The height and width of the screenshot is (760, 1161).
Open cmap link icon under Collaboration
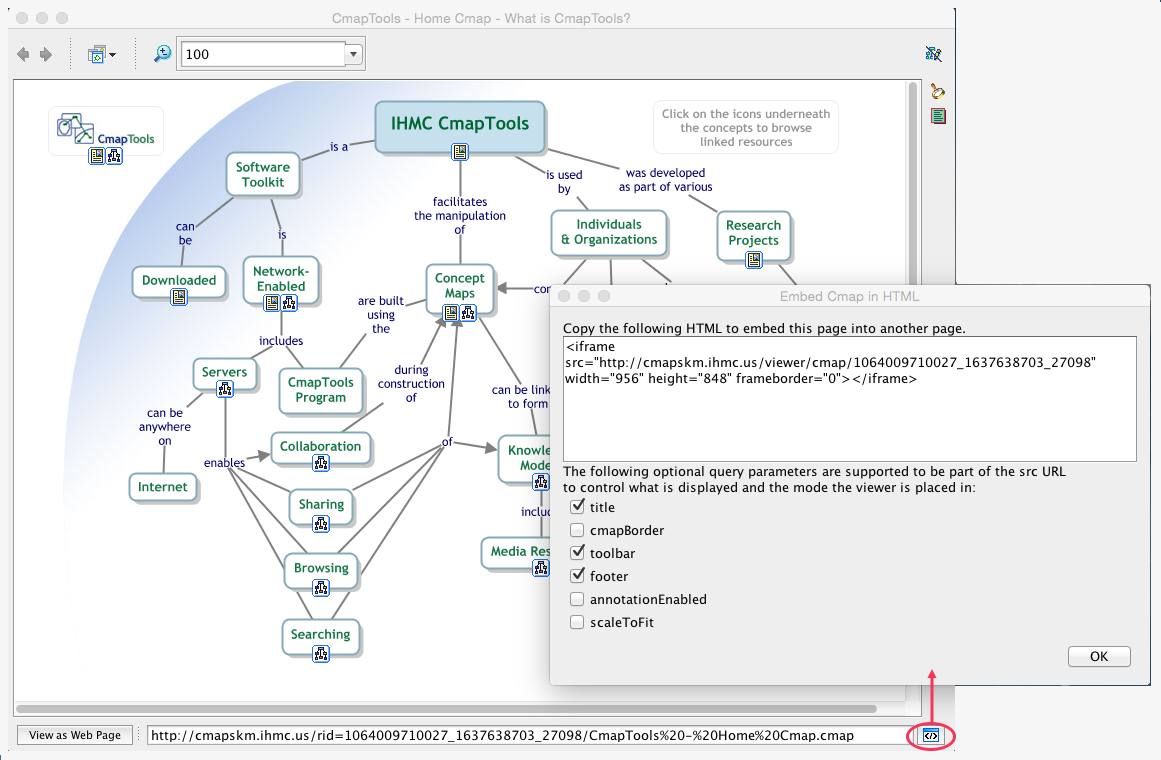click(321, 463)
